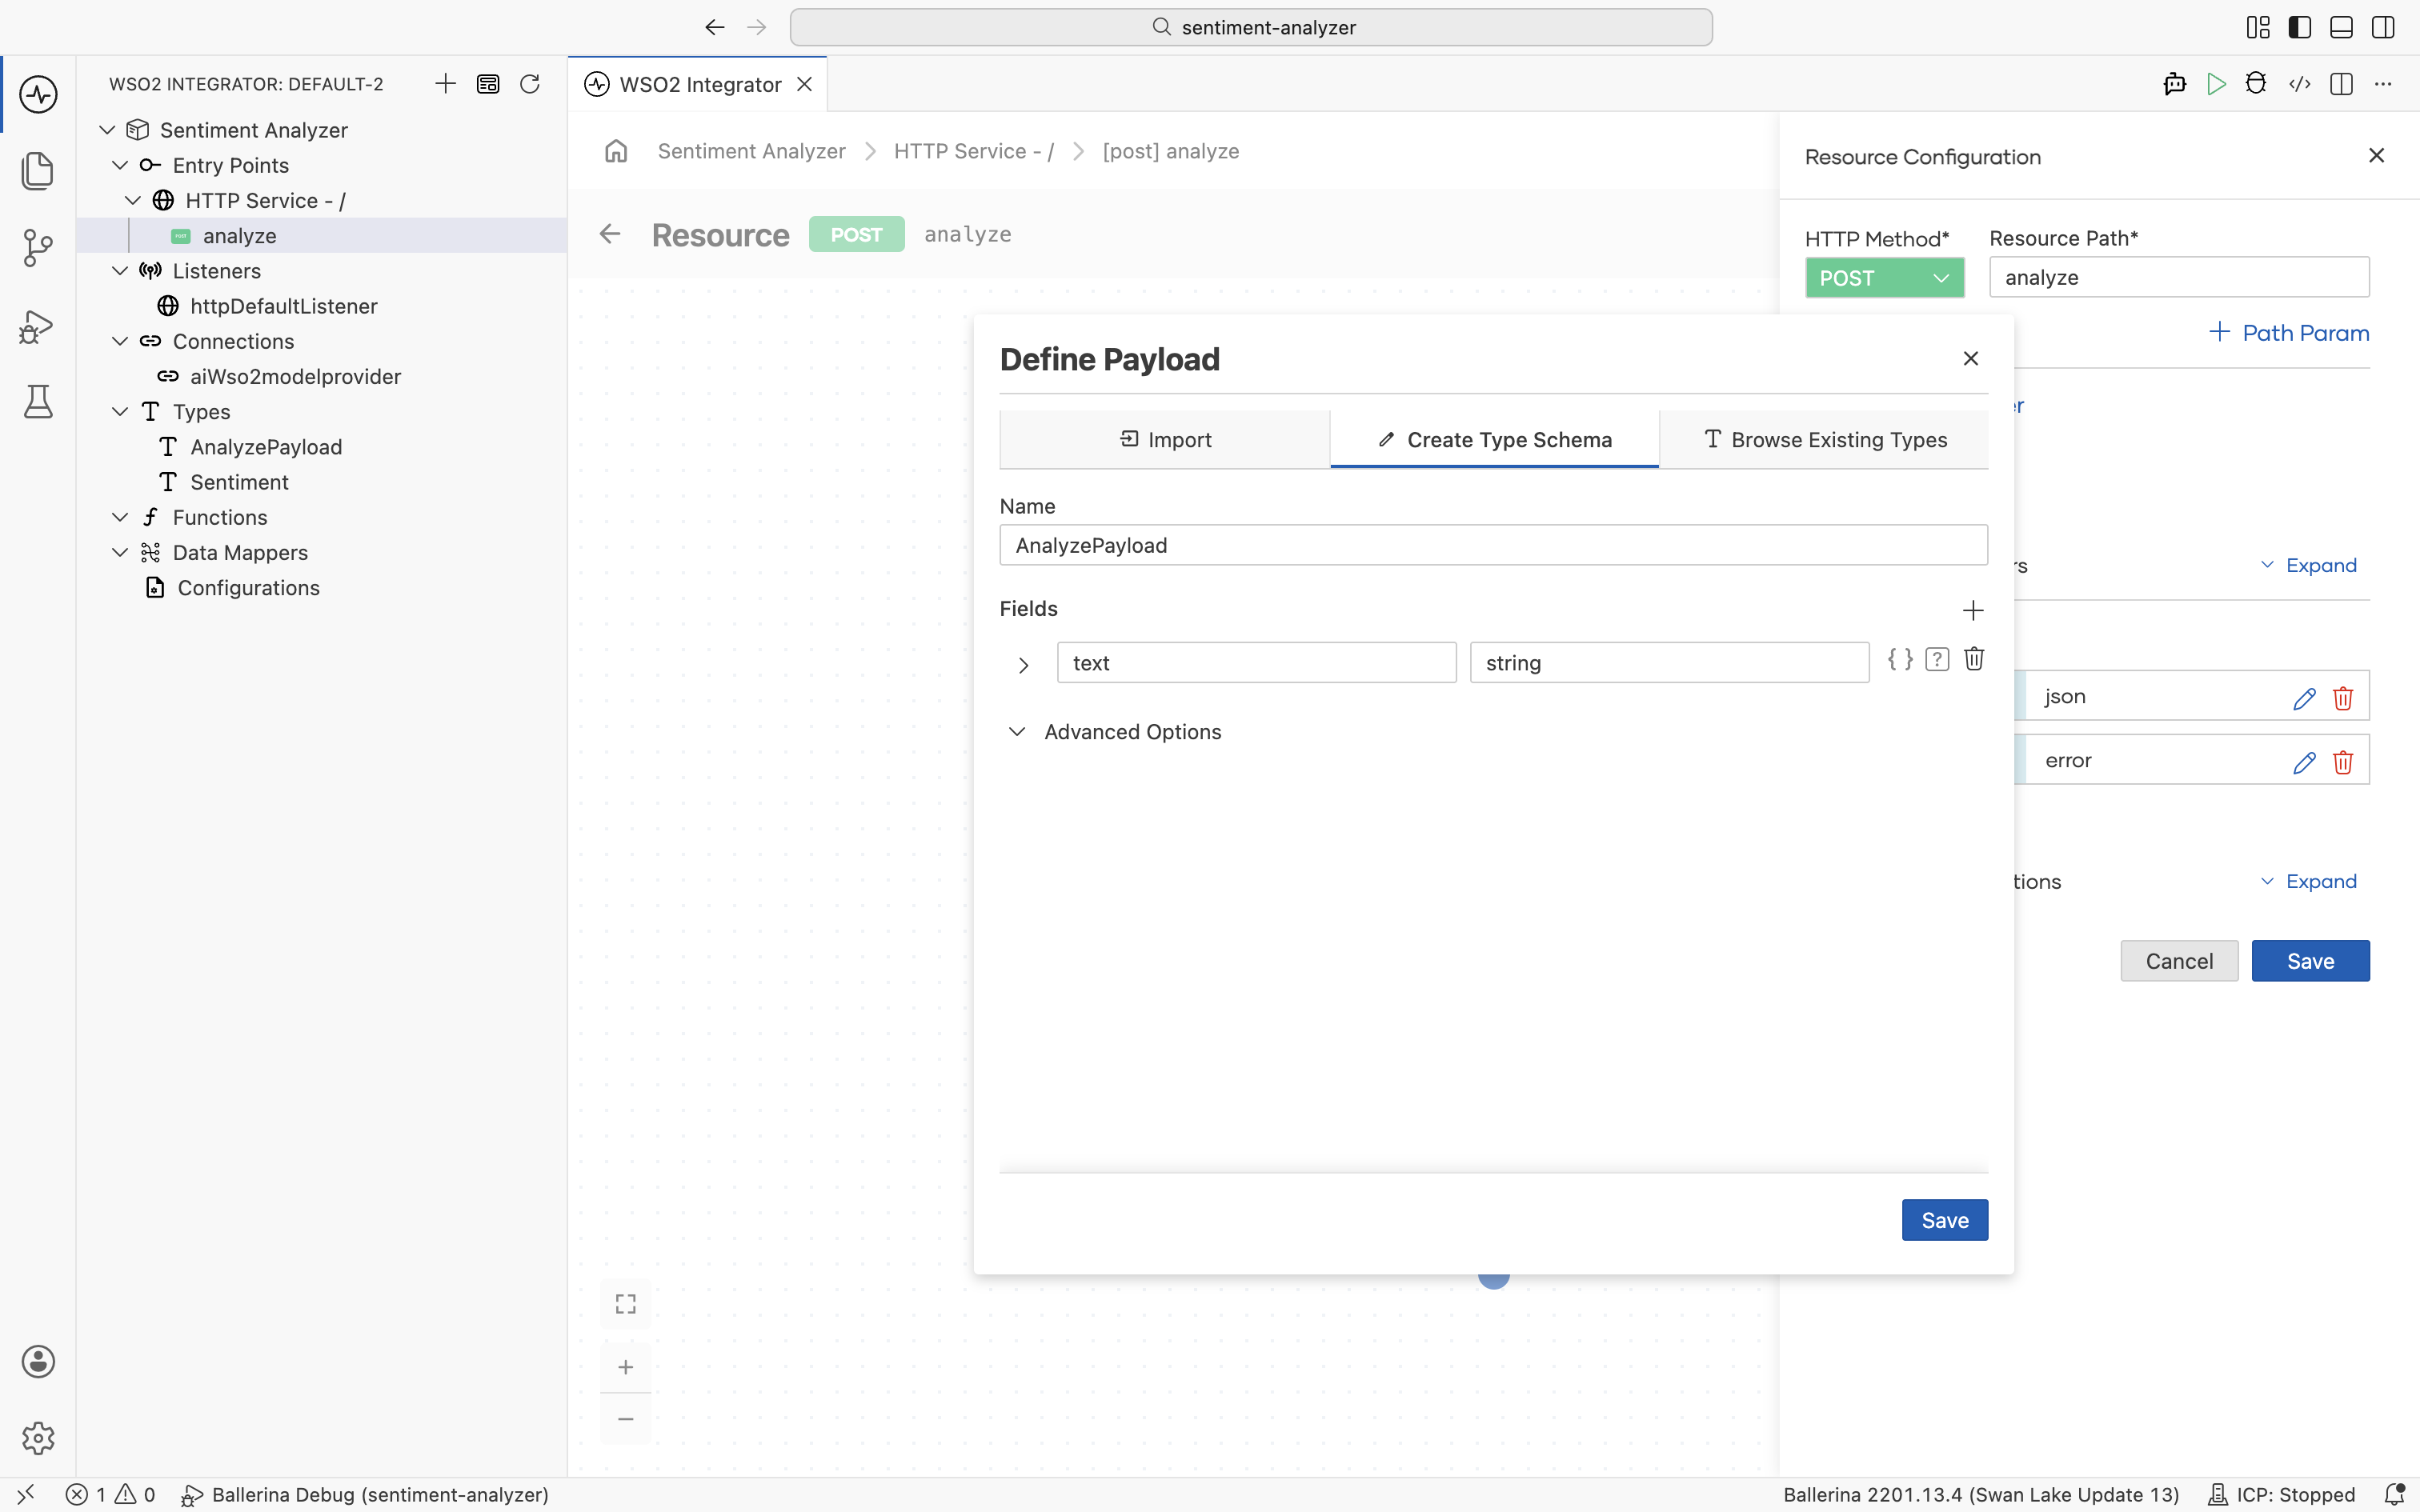This screenshot has width=2420, height=1512.
Task: Click the split editor icon
Action: pos(2341,84)
